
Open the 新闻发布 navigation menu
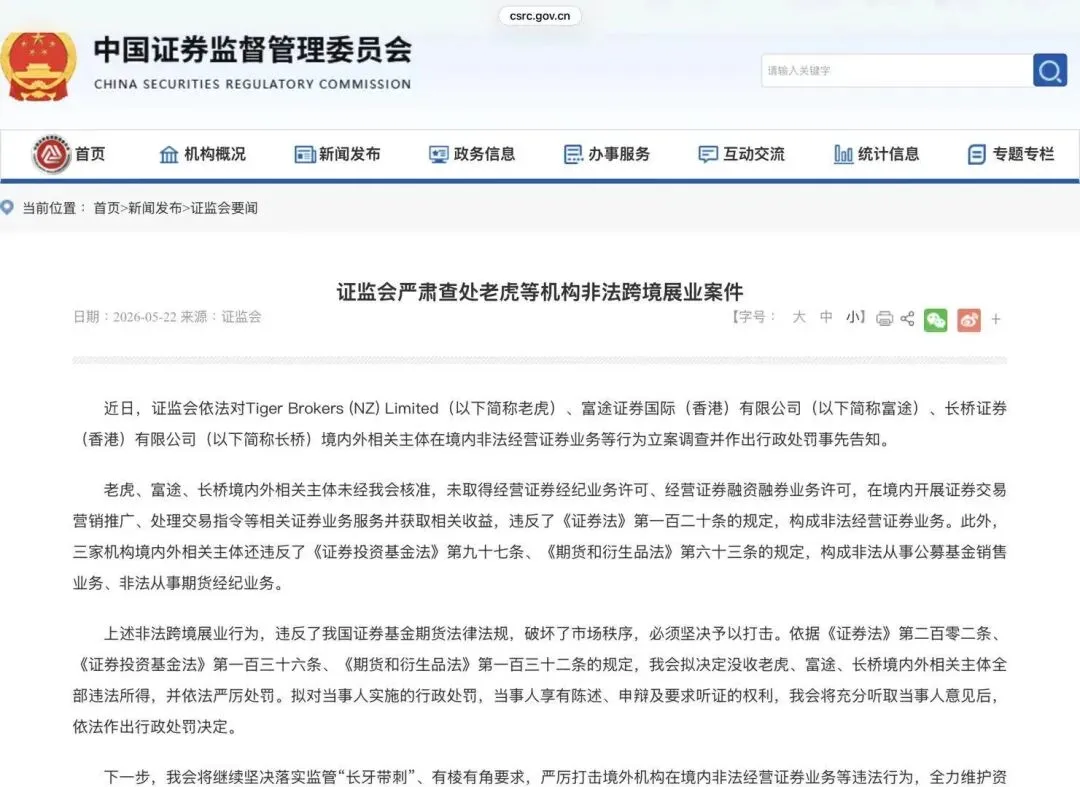(x=337, y=154)
